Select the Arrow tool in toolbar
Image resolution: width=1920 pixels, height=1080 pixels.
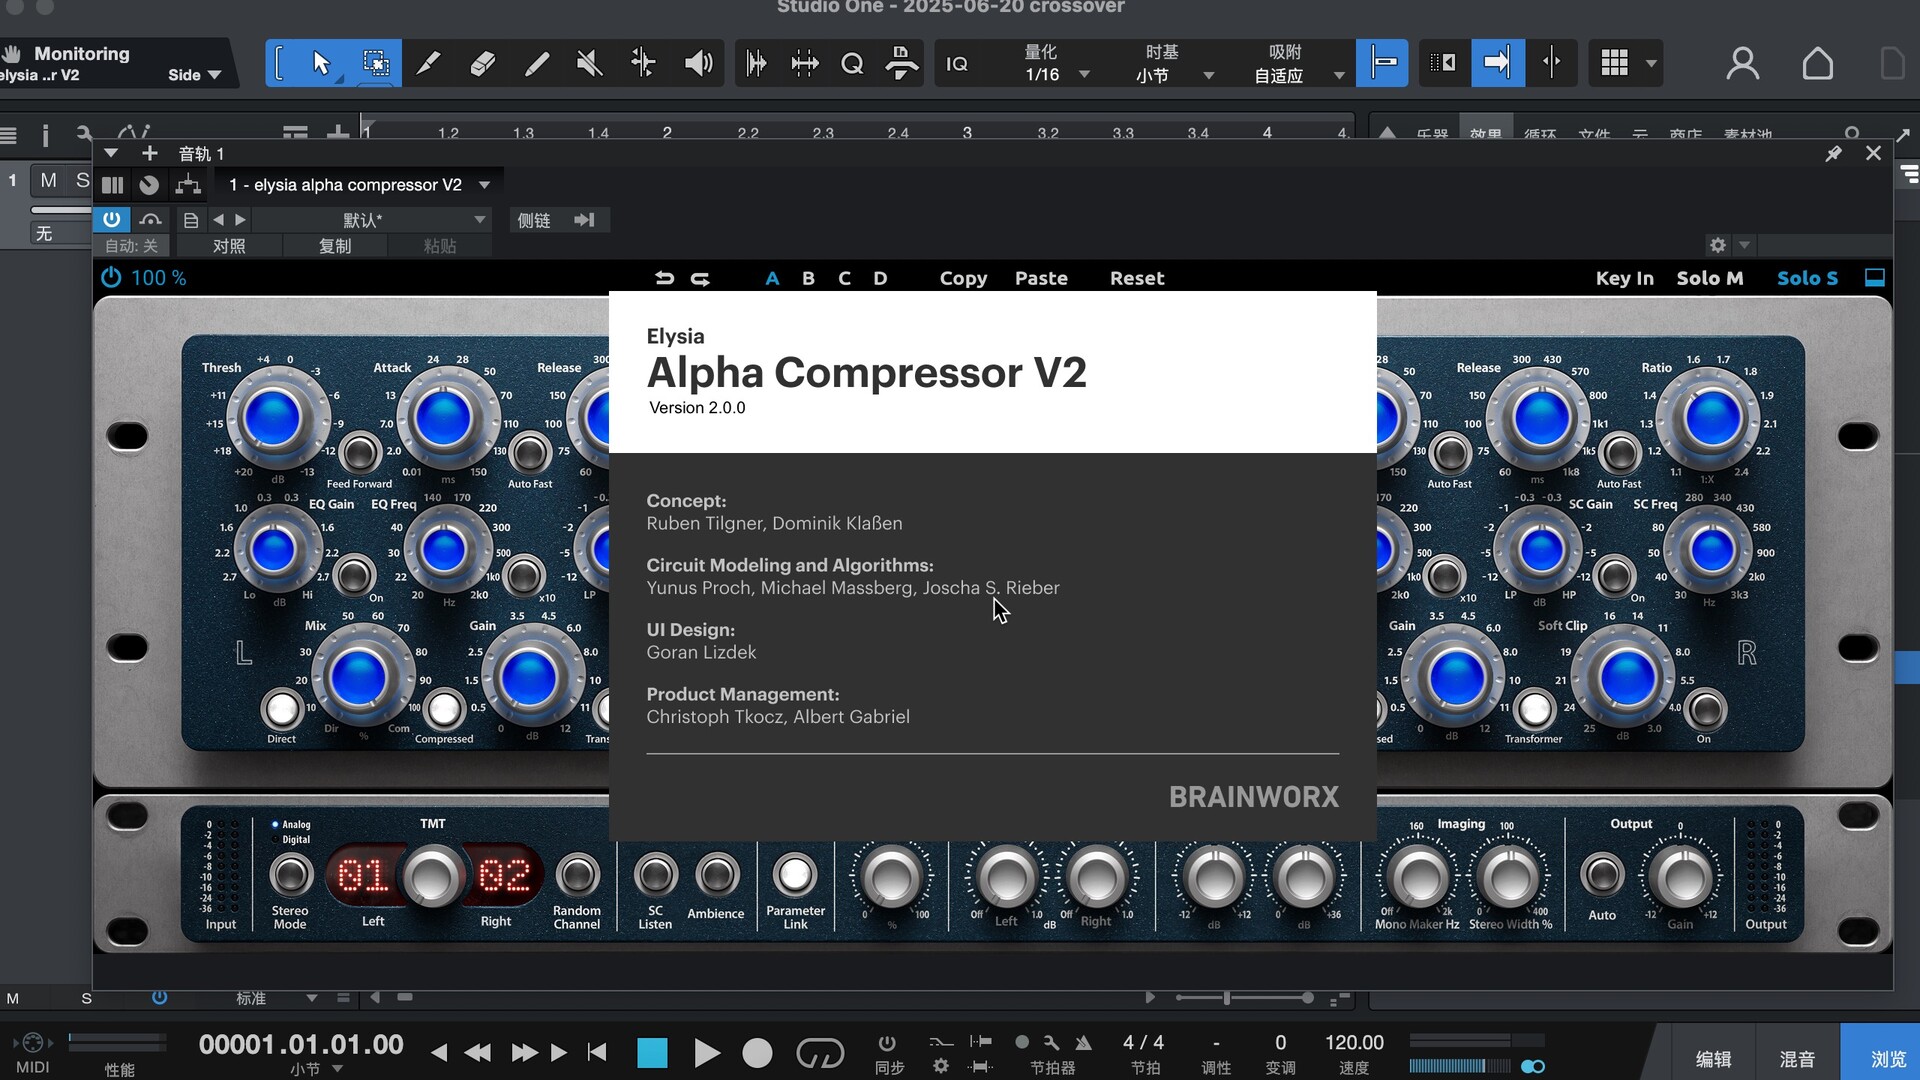pos(321,63)
